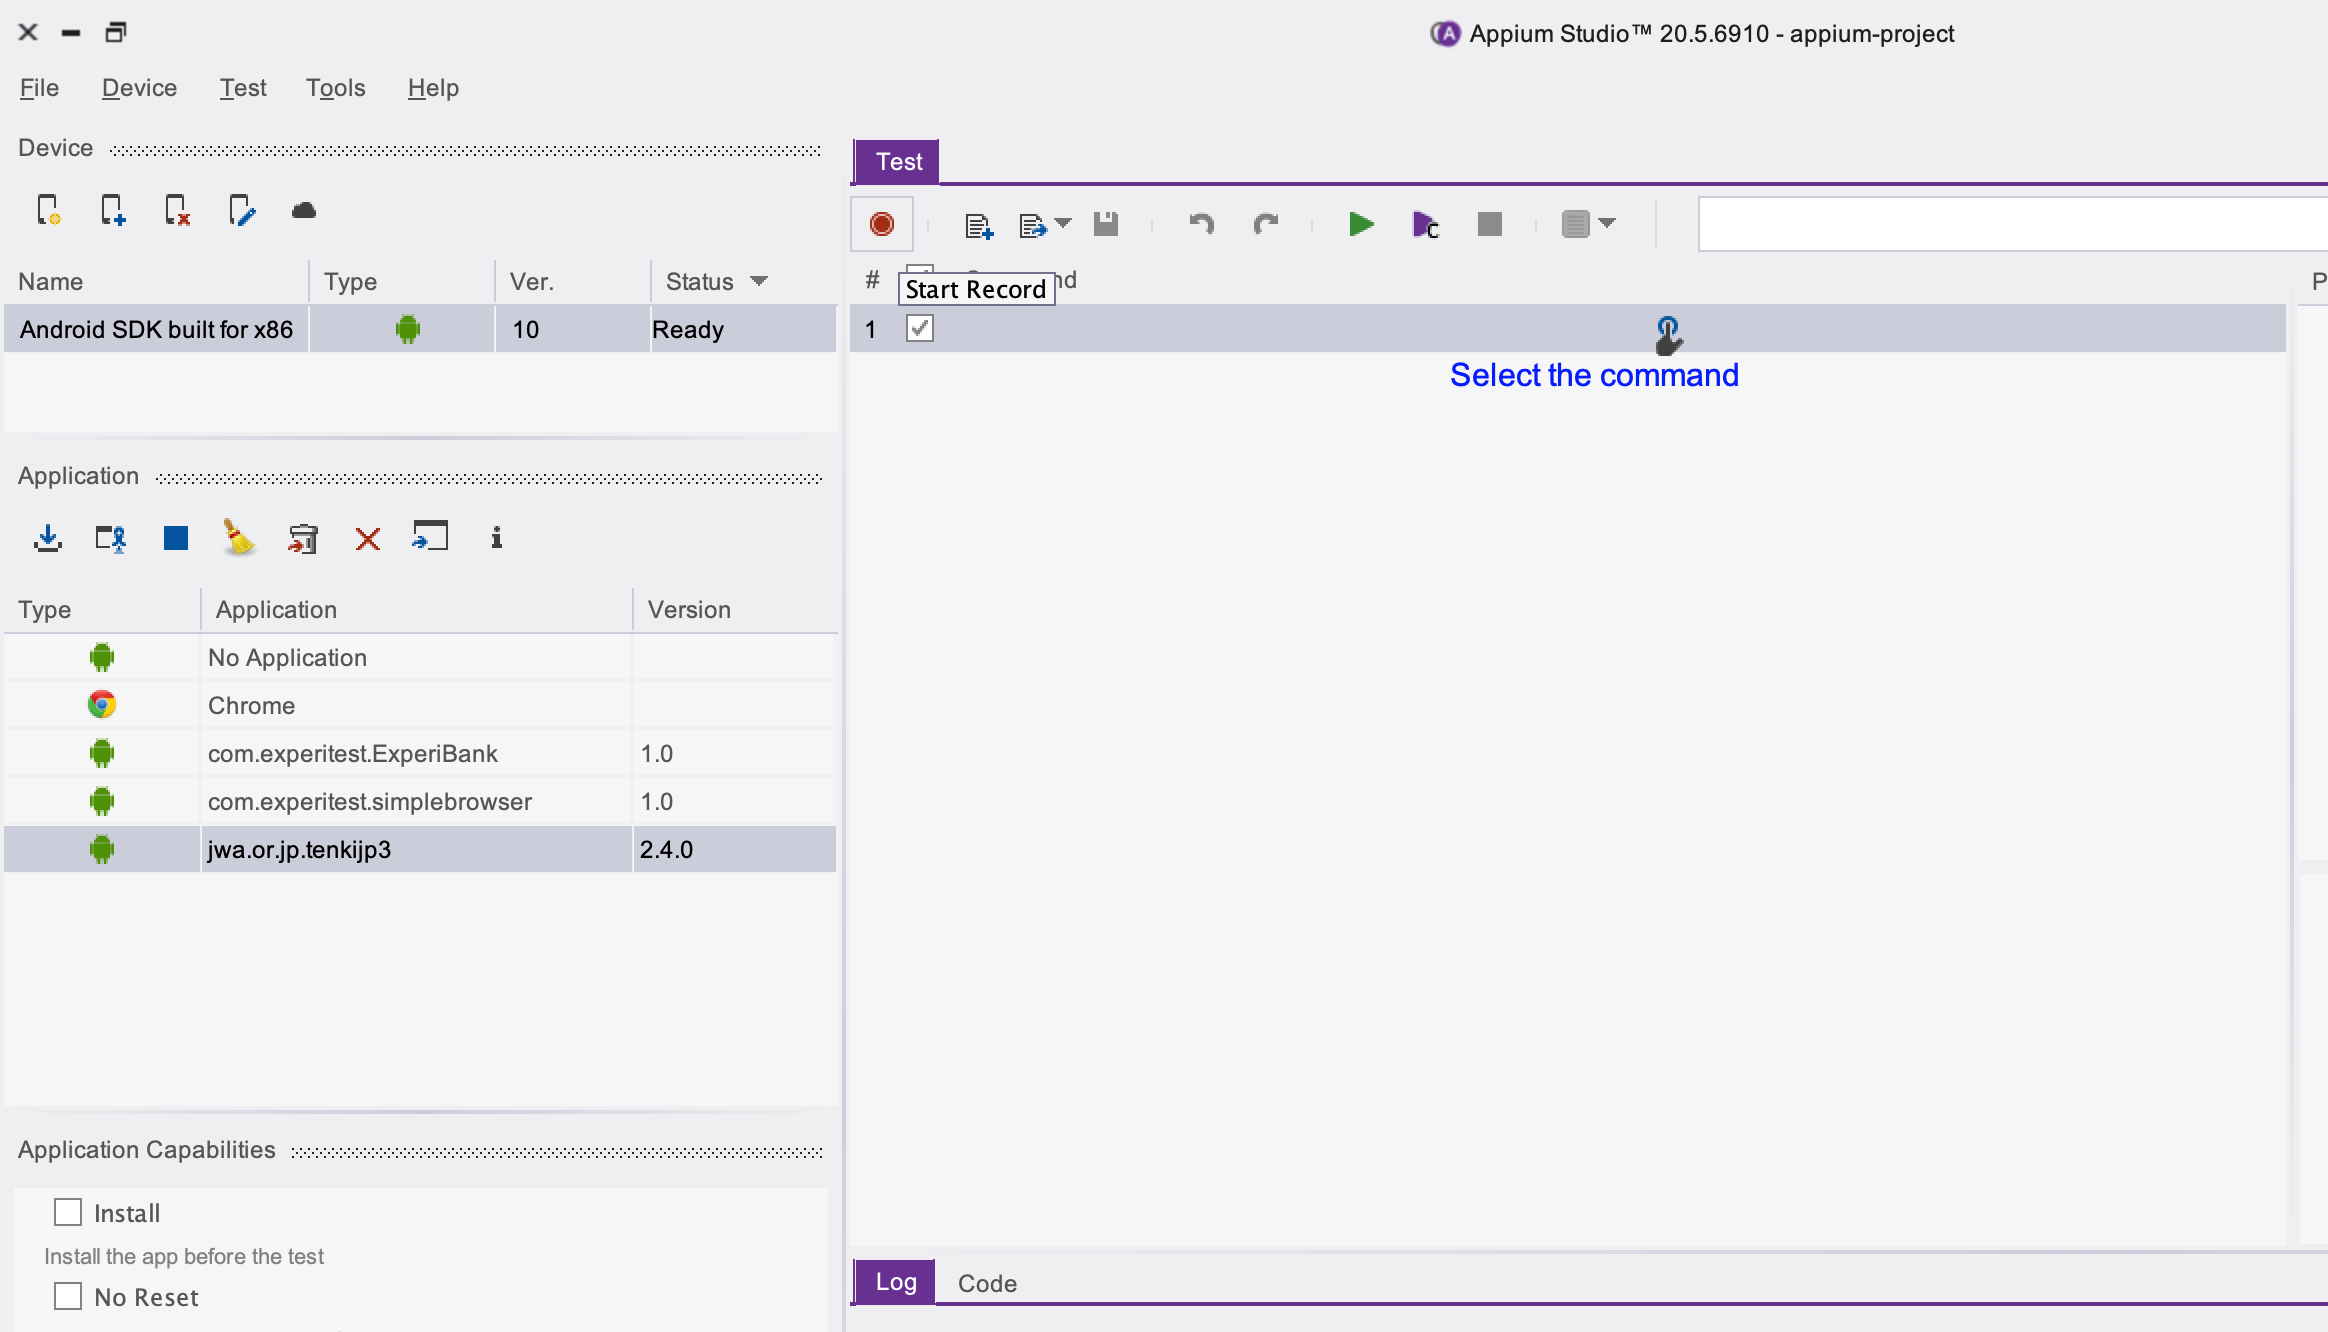2328x1332 pixels.
Task: Select the No Application row
Action: (x=420, y=657)
